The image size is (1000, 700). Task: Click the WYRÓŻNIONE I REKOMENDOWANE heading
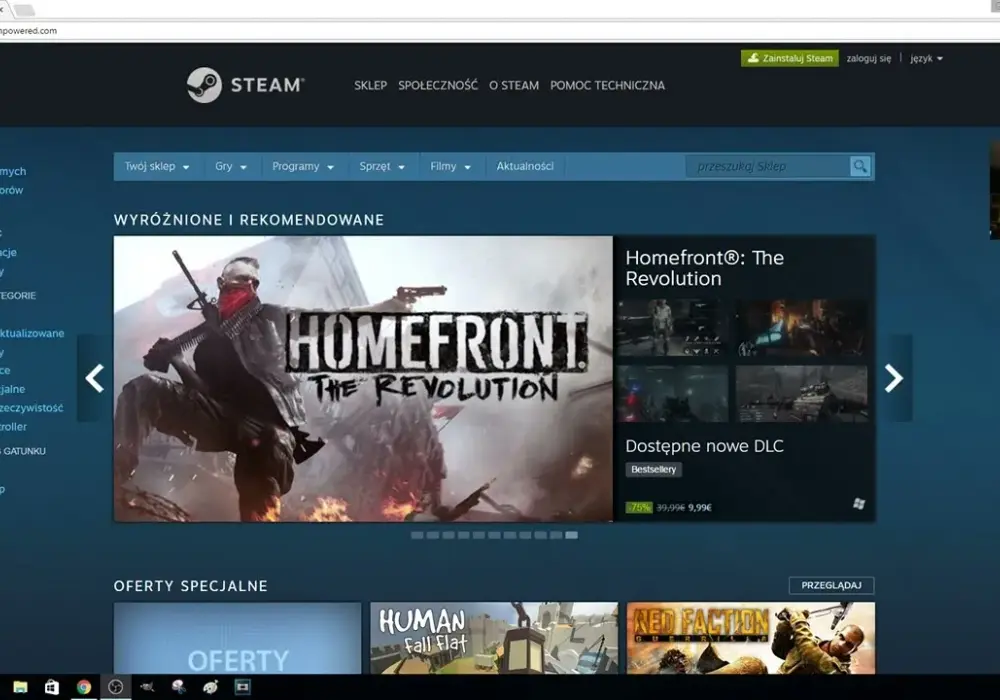point(249,220)
